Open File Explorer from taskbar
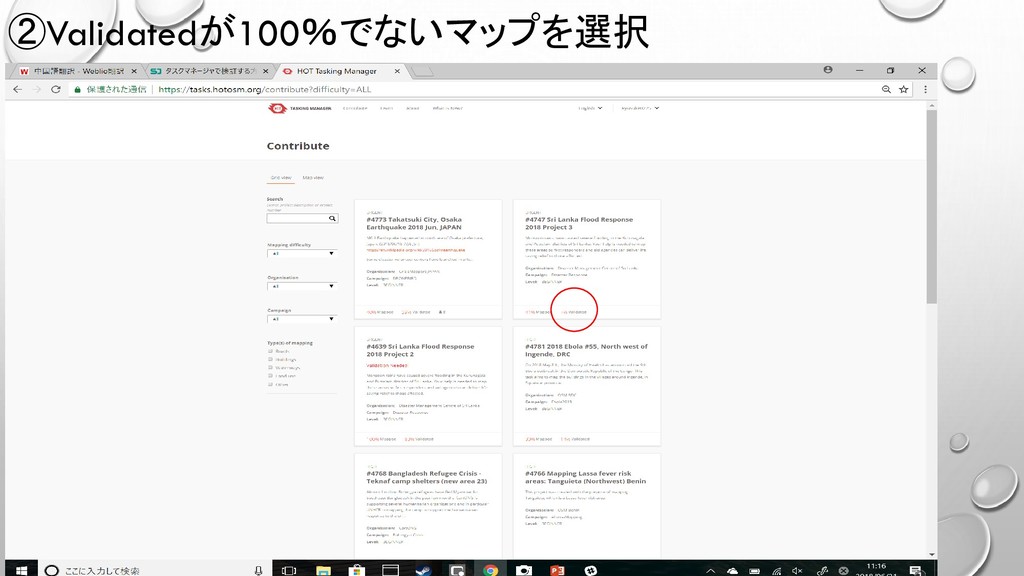The width and height of the screenshot is (1024, 576). point(323,570)
